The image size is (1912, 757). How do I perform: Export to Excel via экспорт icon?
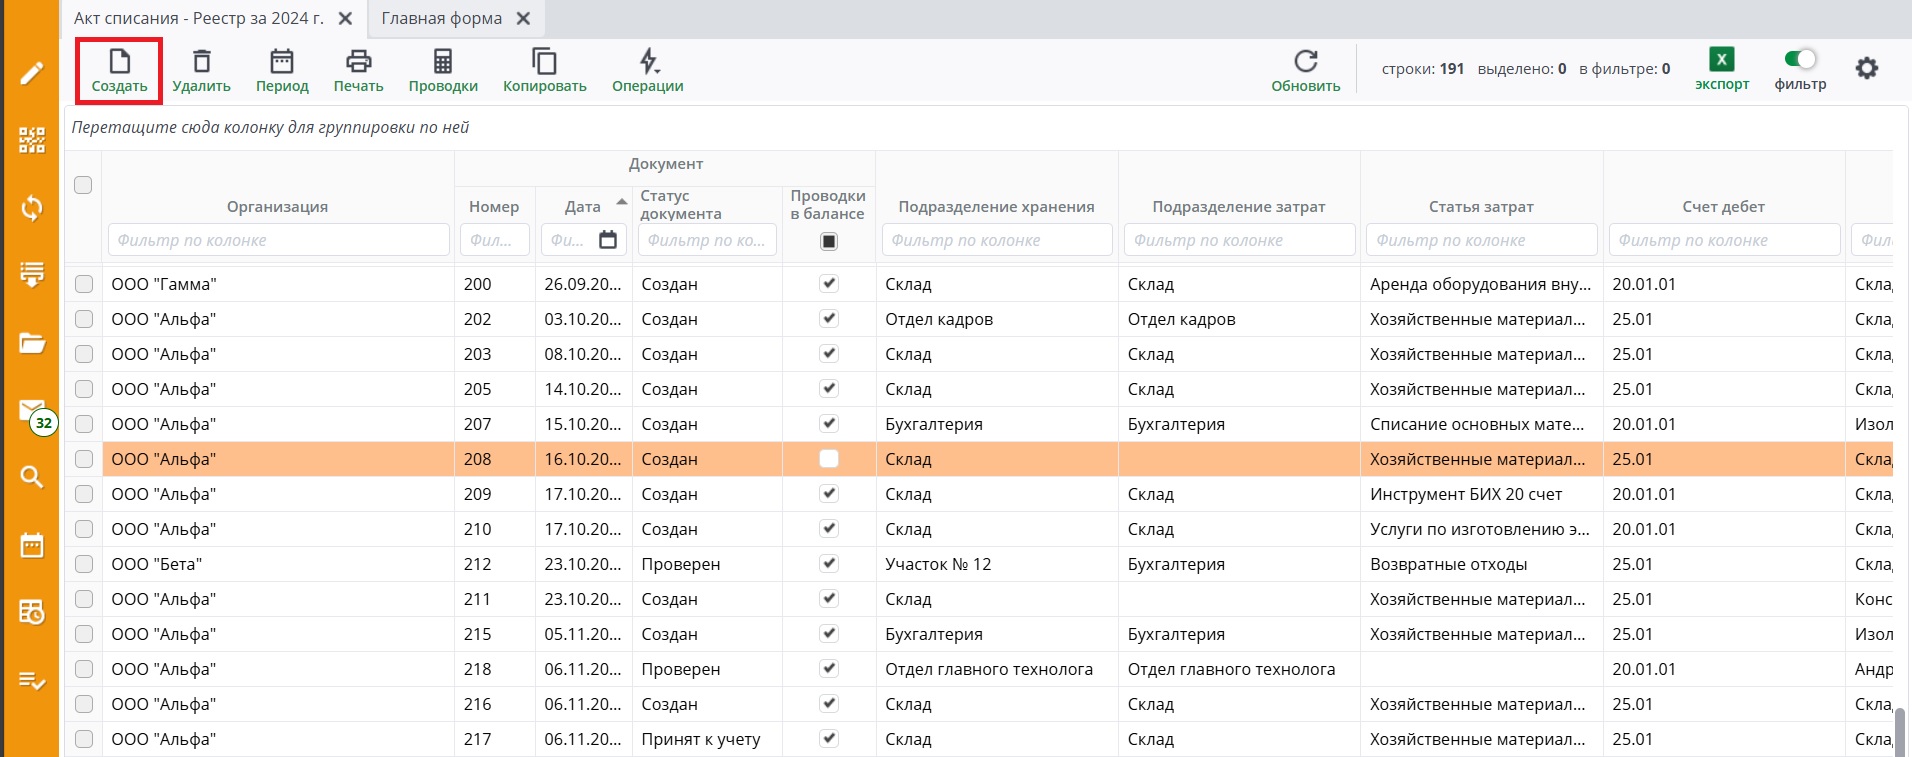tap(1721, 60)
